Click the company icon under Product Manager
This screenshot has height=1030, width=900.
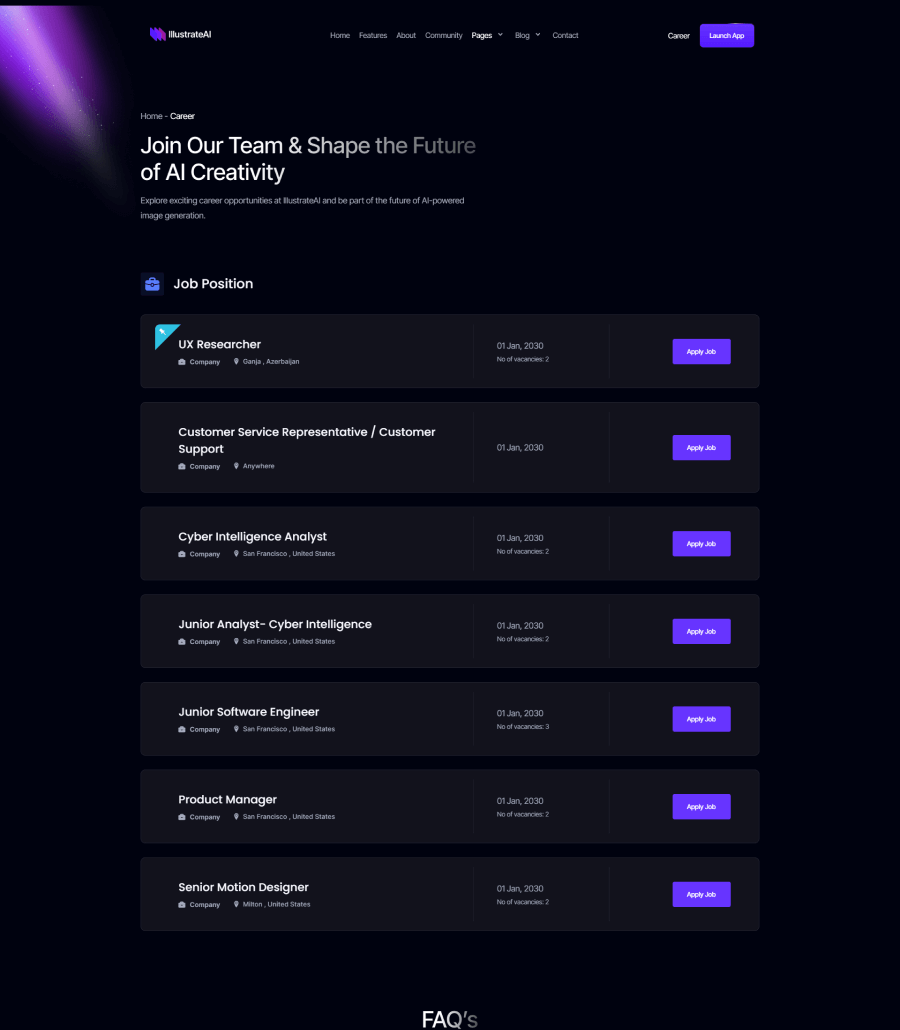[x=182, y=817]
